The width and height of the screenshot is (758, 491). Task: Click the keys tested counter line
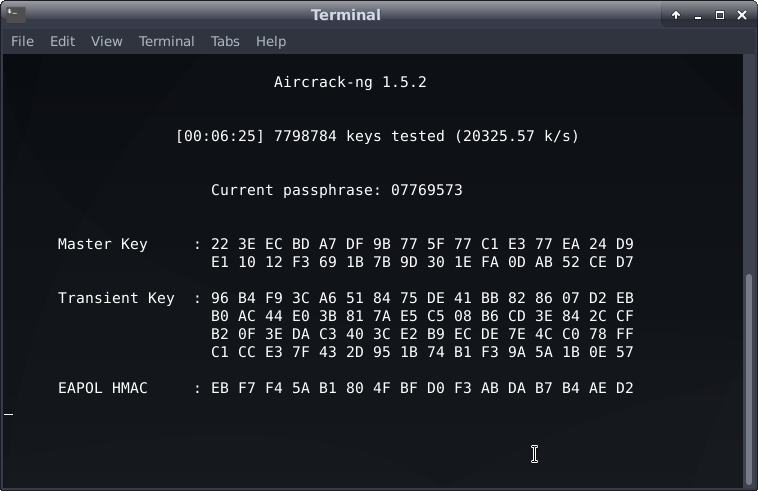377,136
